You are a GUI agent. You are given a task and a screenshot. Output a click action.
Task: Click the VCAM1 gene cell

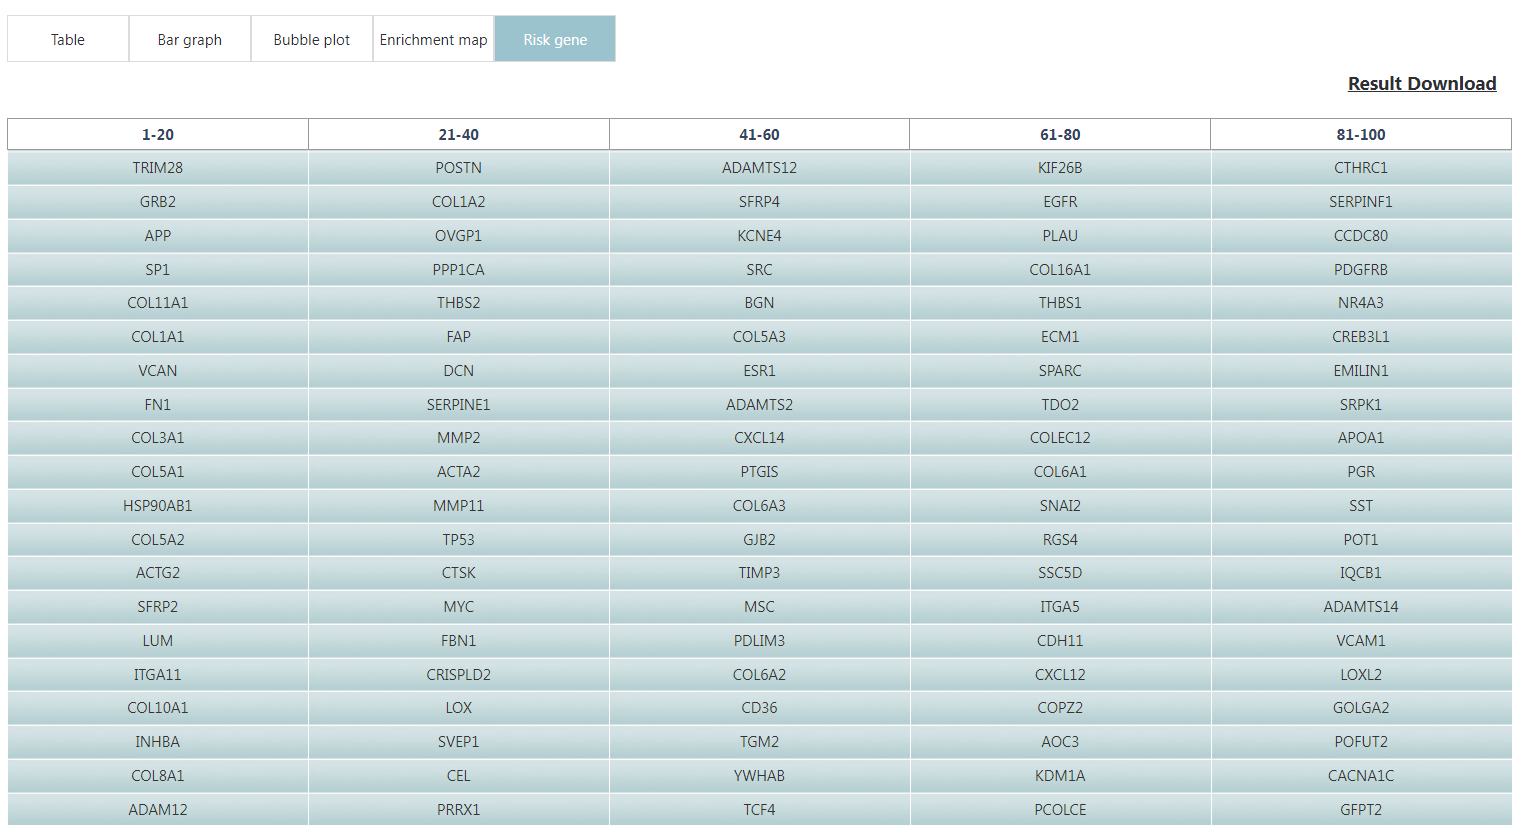pyautogui.click(x=1361, y=641)
